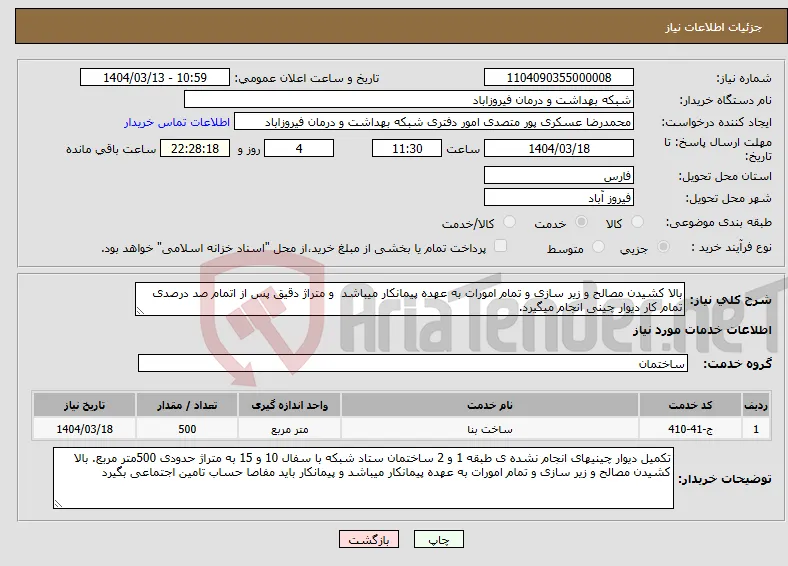
Task: Click the توضیحات خریدار label
Action: point(725,479)
